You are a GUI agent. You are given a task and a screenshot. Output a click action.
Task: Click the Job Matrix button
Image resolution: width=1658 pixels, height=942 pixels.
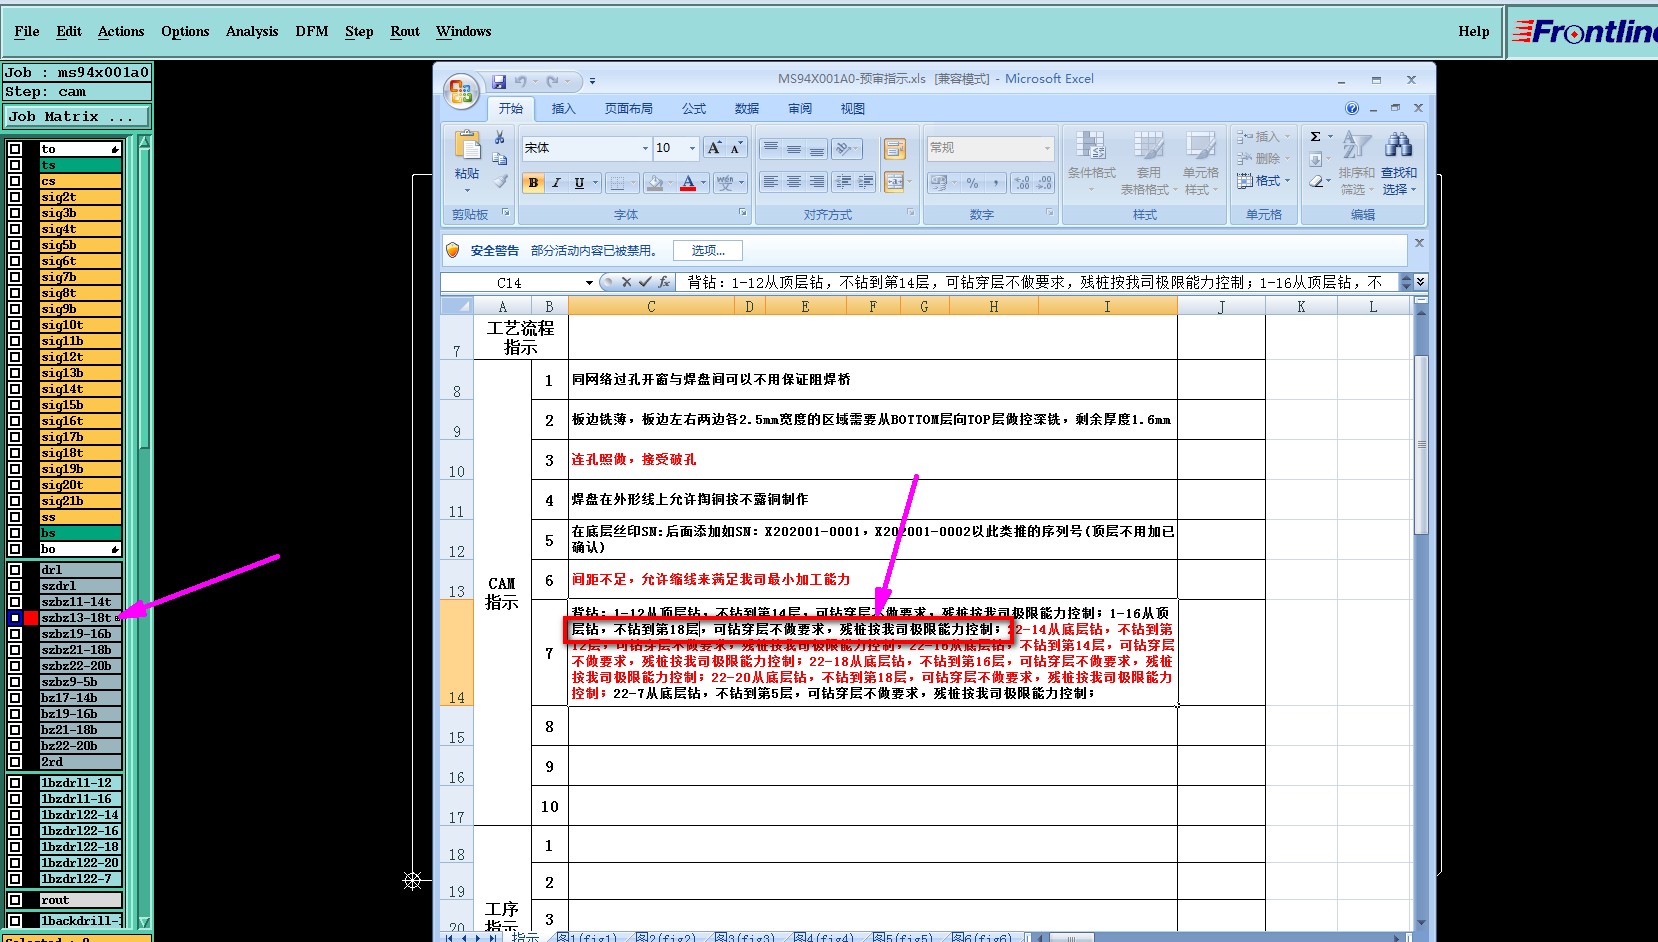(x=76, y=117)
